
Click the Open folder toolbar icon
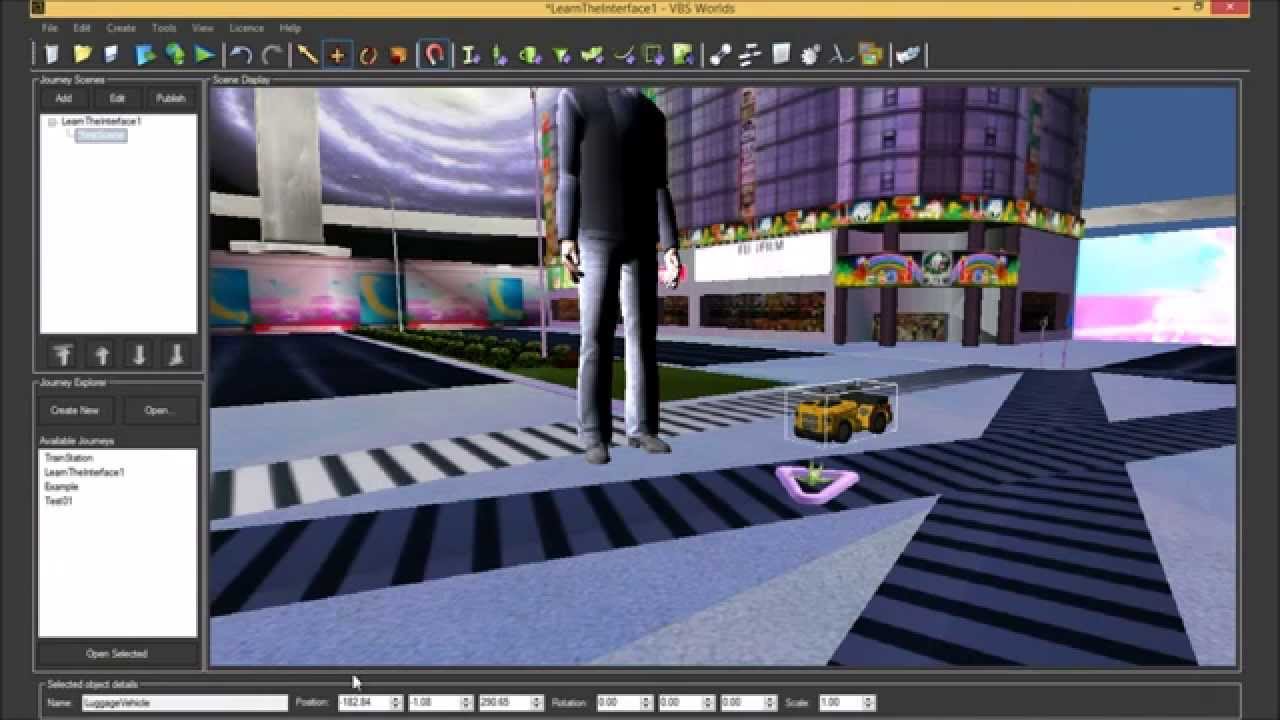click(x=82, y=54)
